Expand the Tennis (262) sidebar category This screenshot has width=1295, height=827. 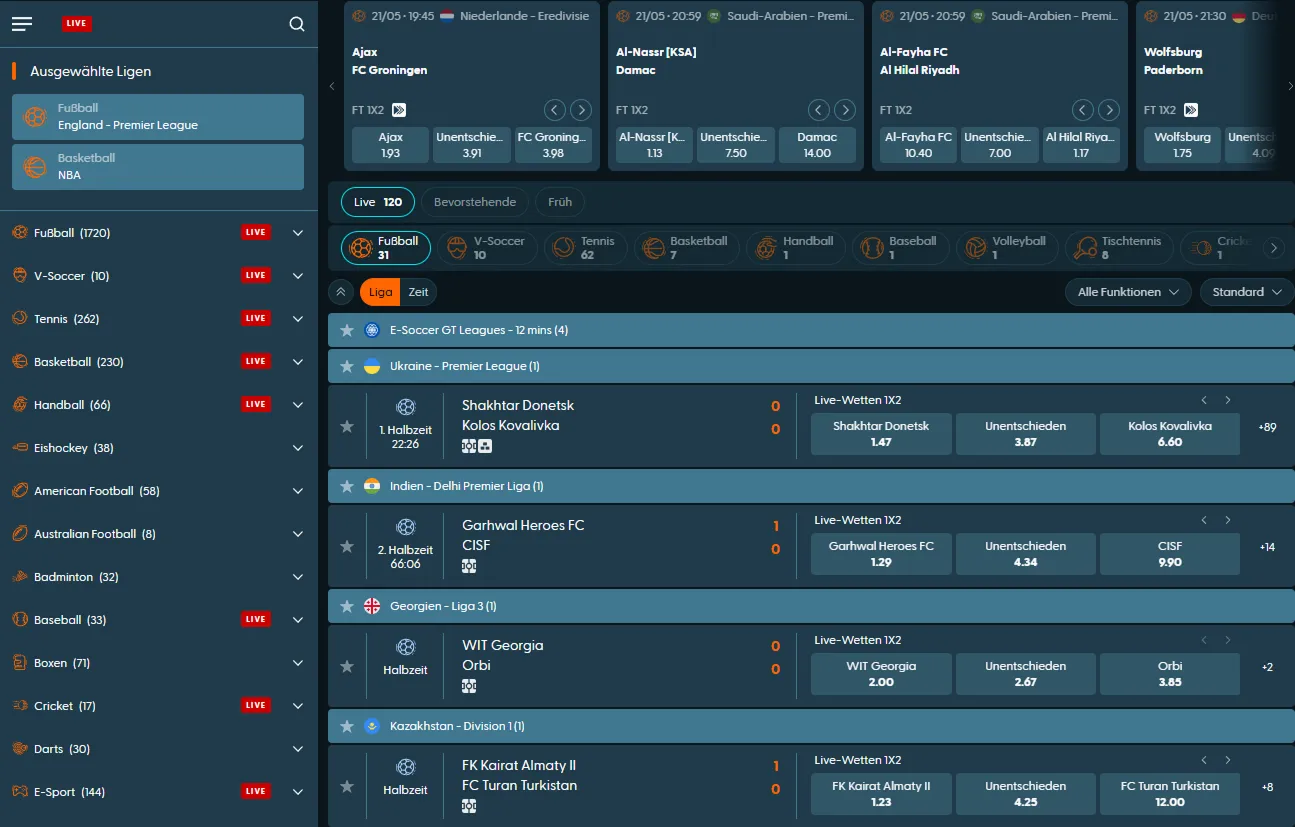coord(297,319)
